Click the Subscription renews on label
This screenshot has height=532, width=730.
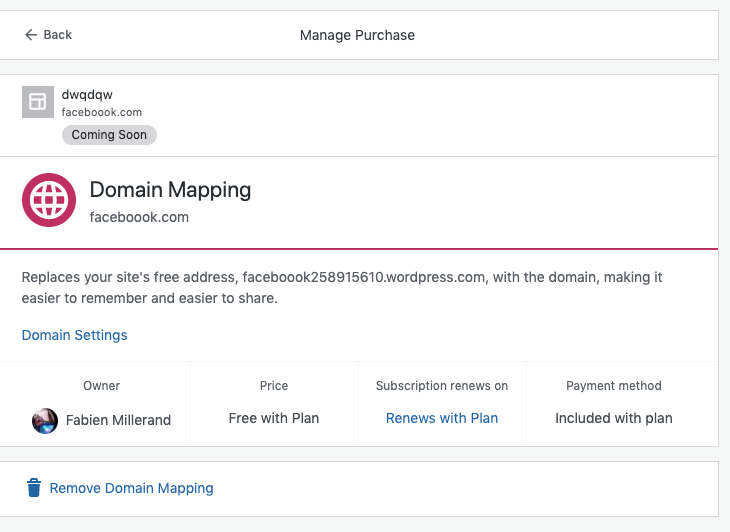[442, 385]
